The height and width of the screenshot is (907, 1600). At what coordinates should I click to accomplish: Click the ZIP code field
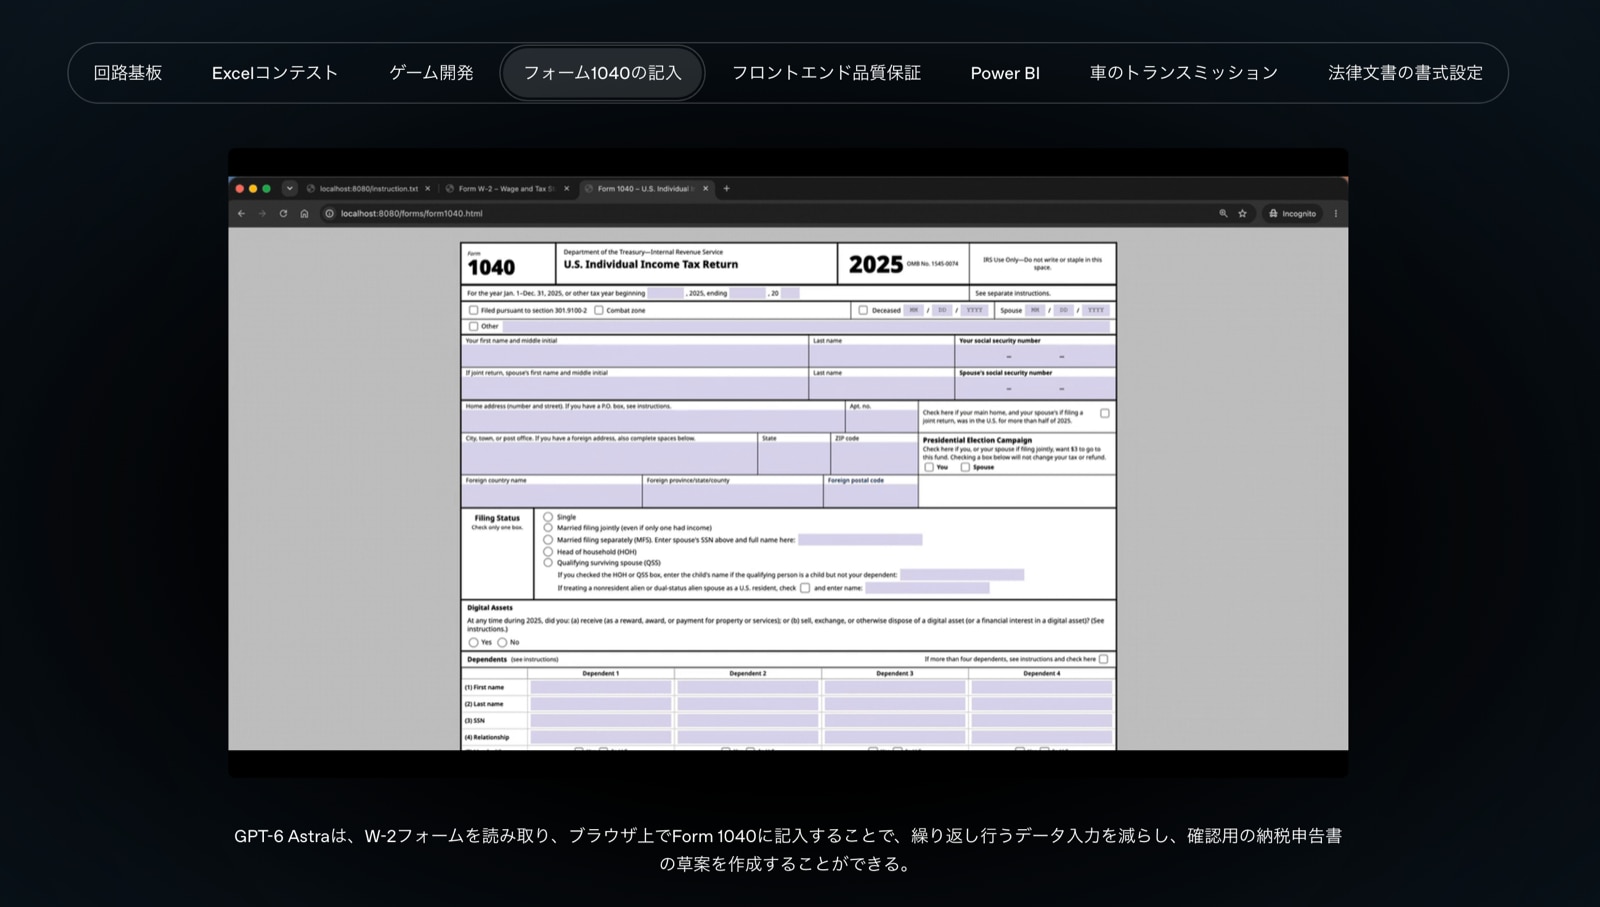coord(874,458)
